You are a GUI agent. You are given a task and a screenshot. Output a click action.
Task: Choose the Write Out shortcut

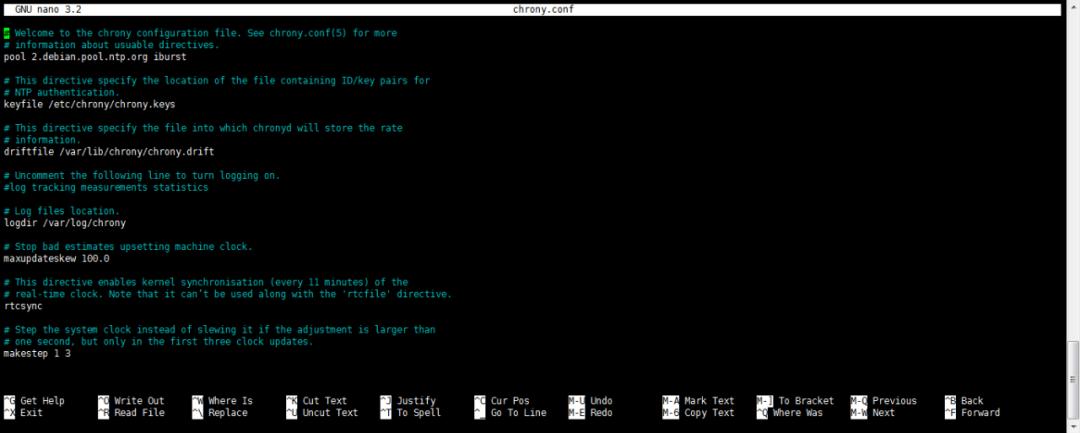(x=132, y=401)
